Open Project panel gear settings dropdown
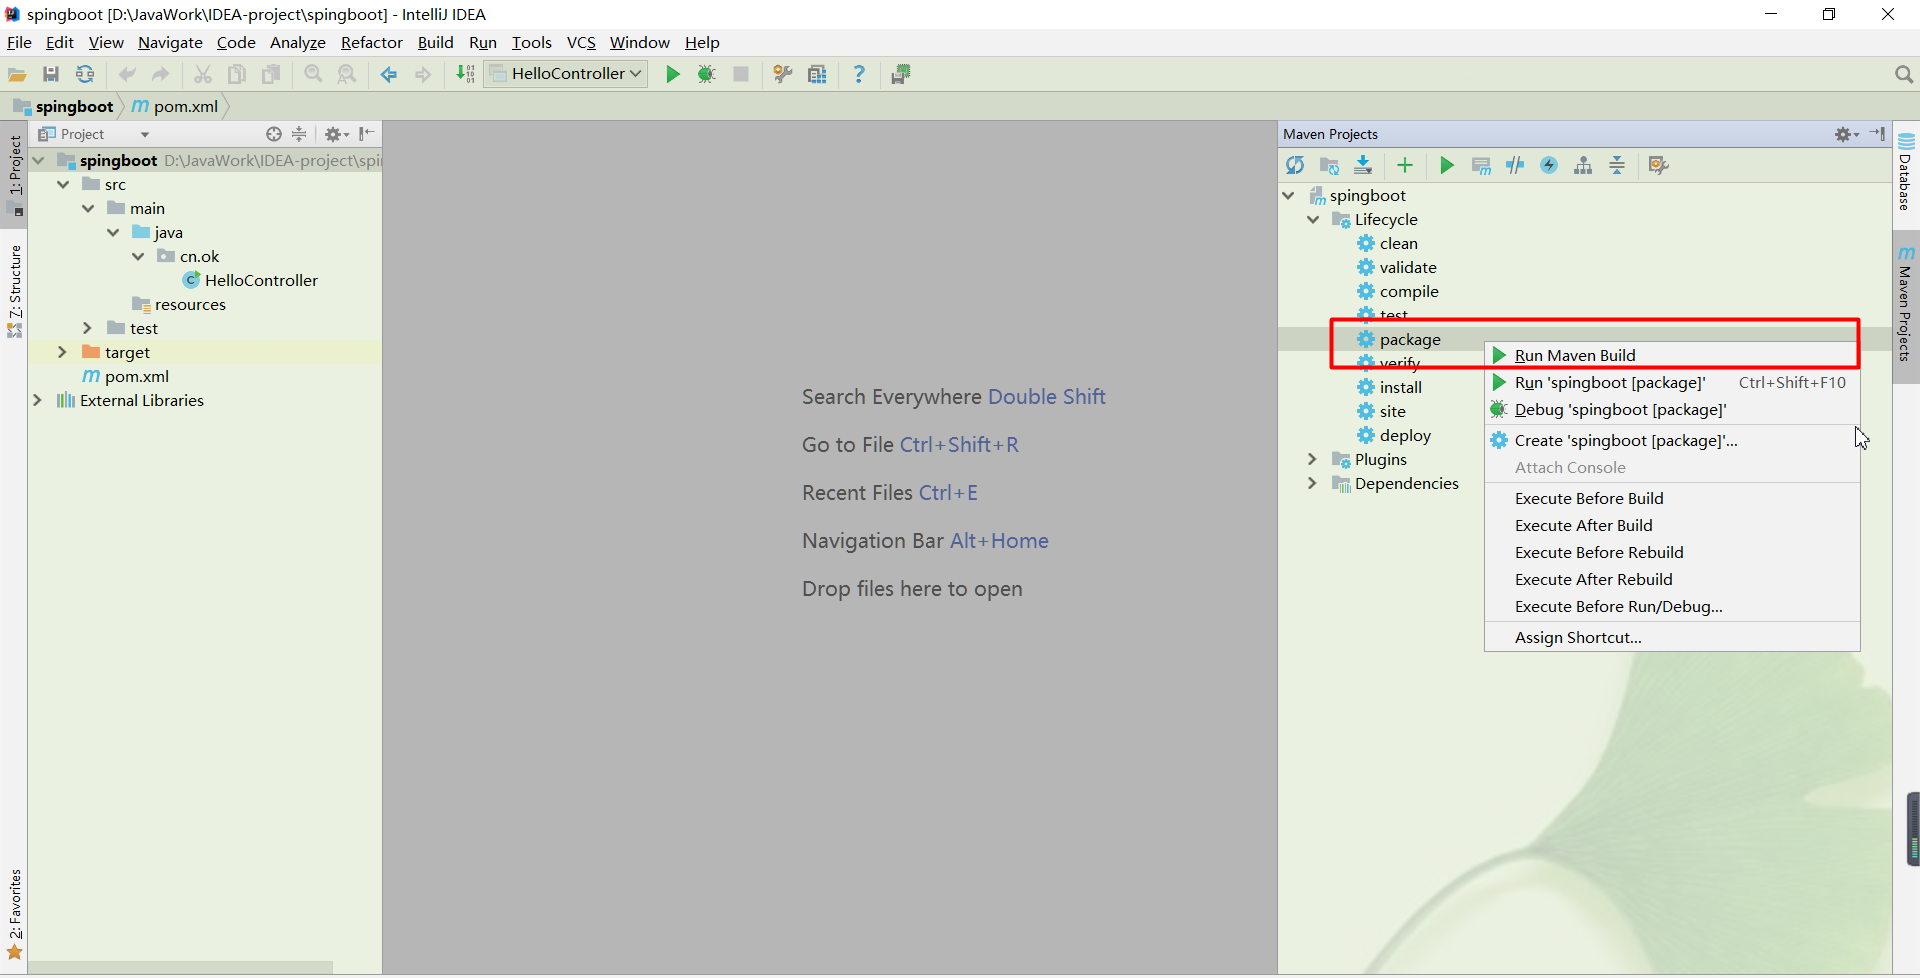 click(x=337, y=134)
